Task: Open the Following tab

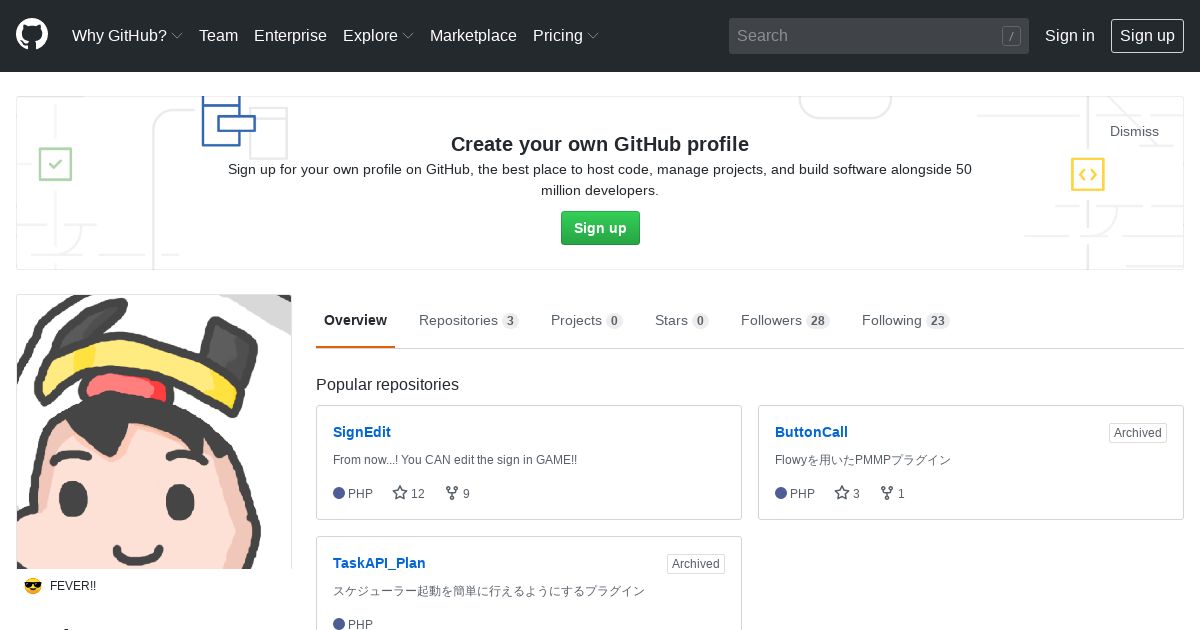Action: [x=905, y=320]
